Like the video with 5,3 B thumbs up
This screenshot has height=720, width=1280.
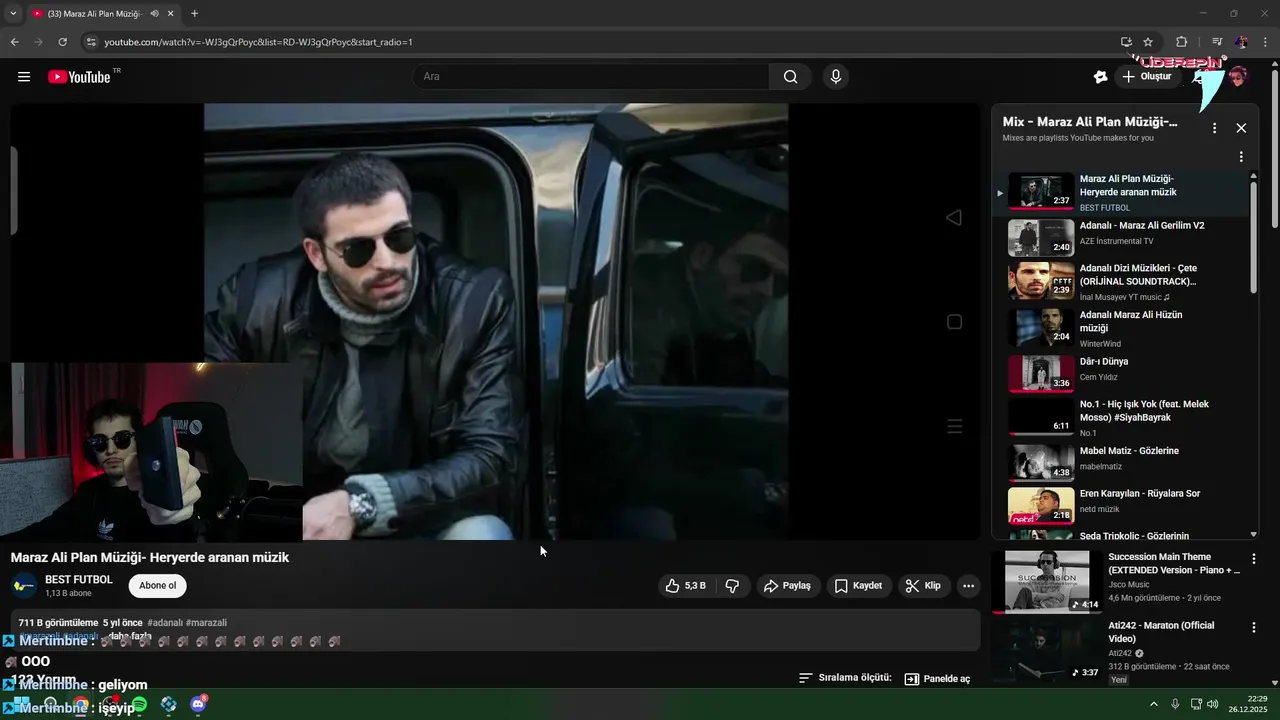click(x=687, y=586)
